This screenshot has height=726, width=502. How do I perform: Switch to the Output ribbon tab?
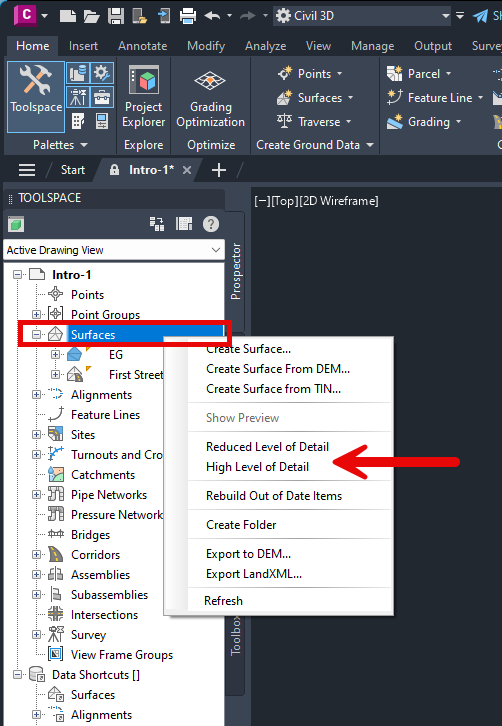pyautogui.click(x=433, y=46)
